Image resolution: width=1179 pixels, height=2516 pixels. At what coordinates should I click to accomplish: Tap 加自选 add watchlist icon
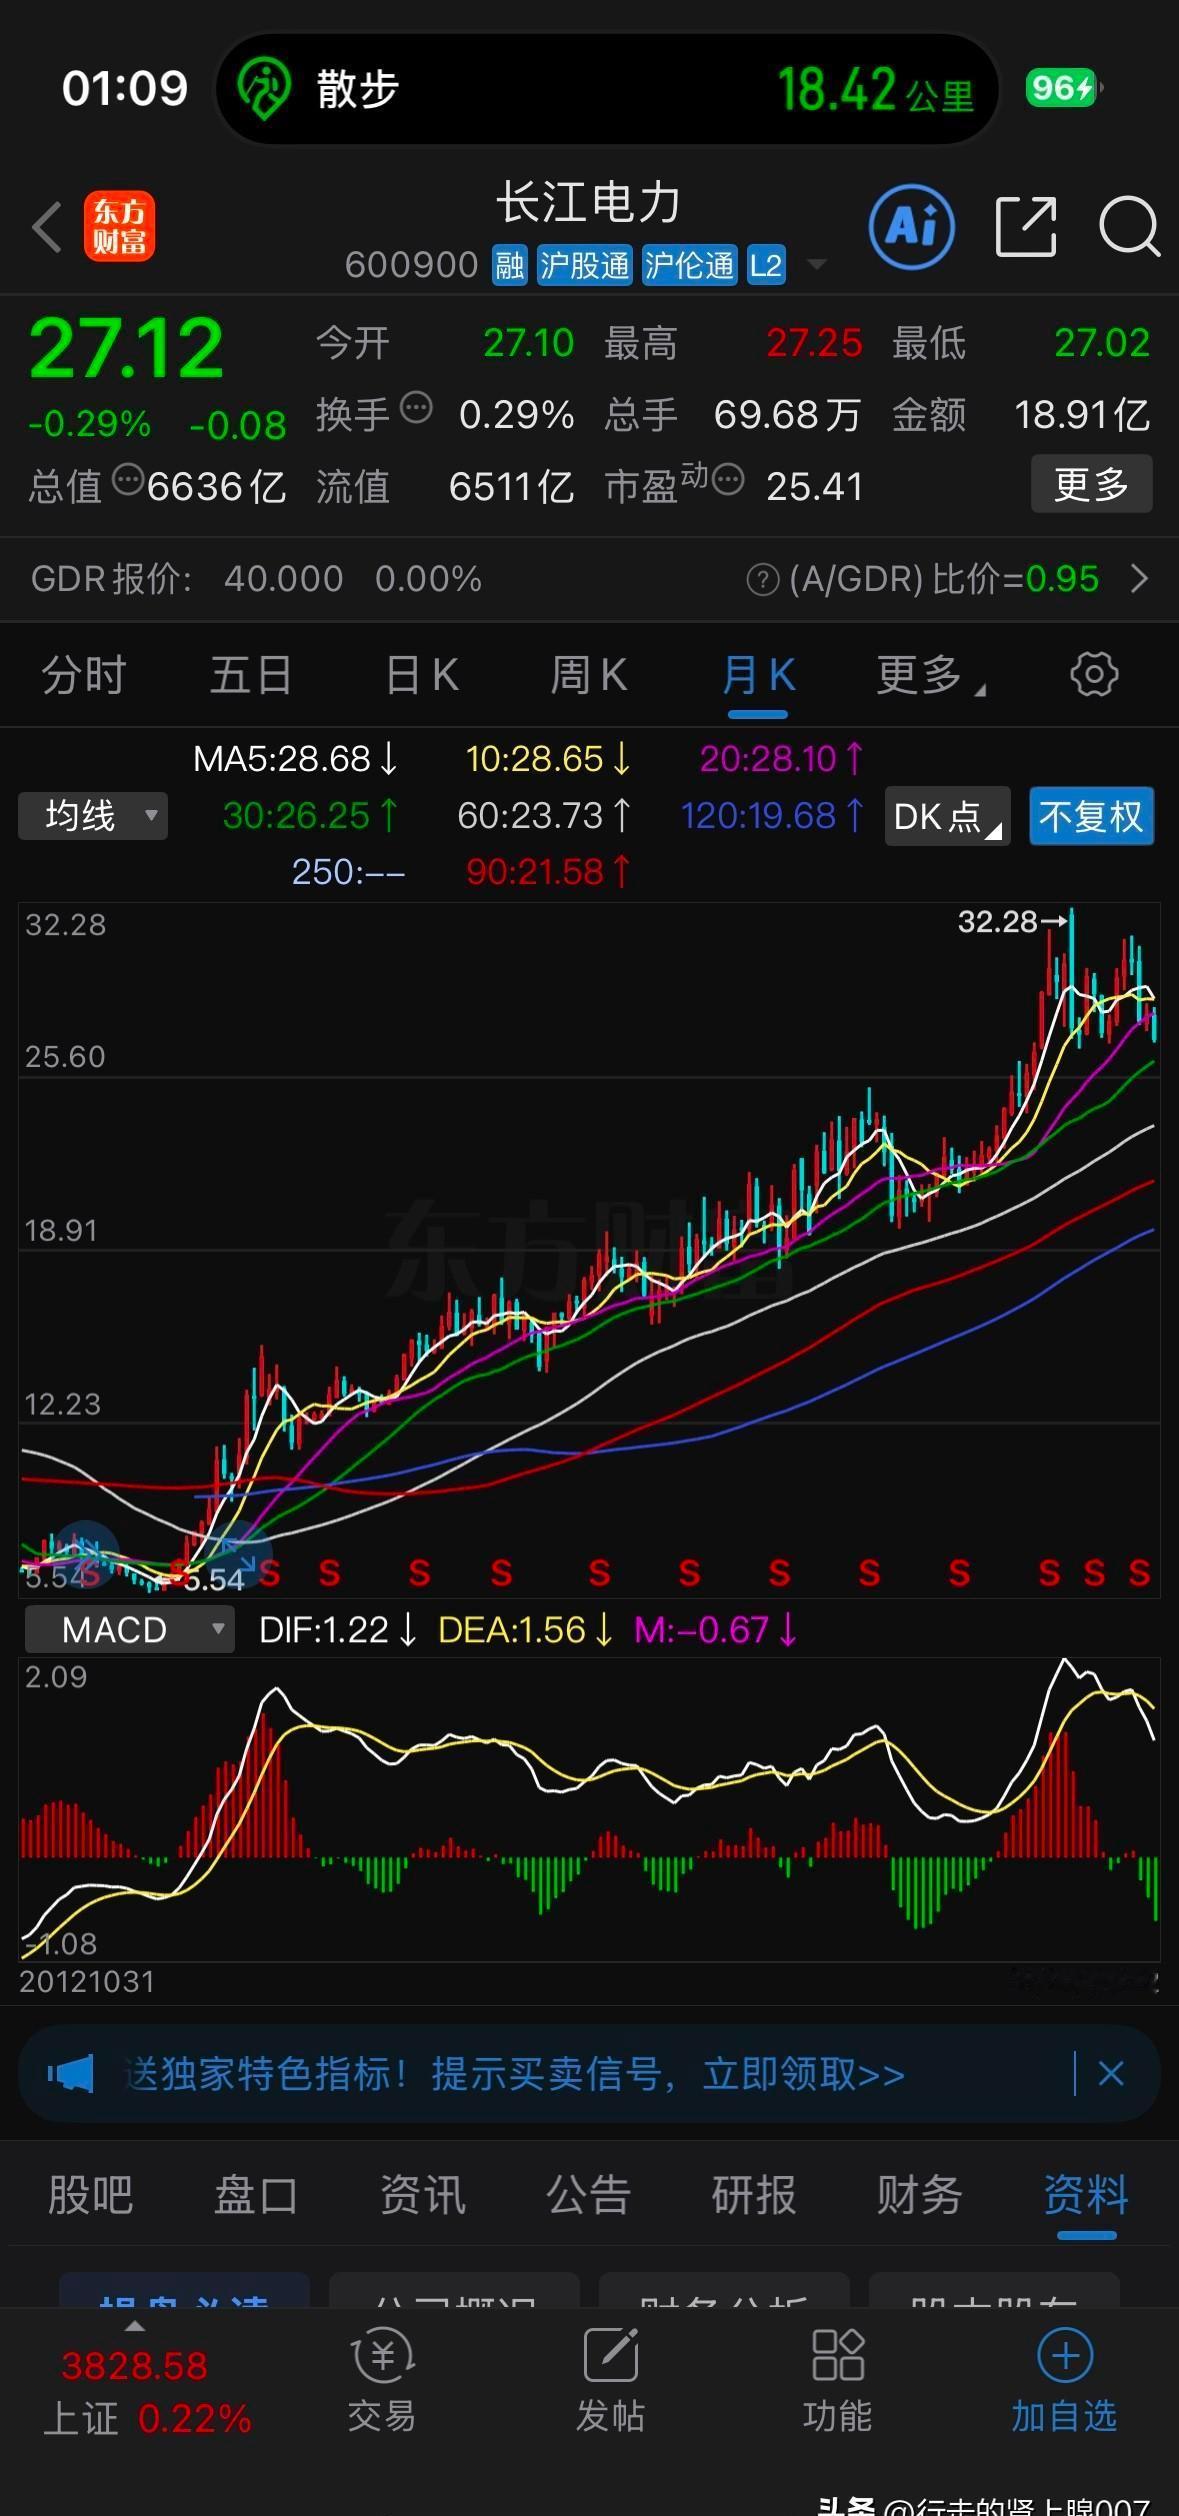point(1064,2381)
